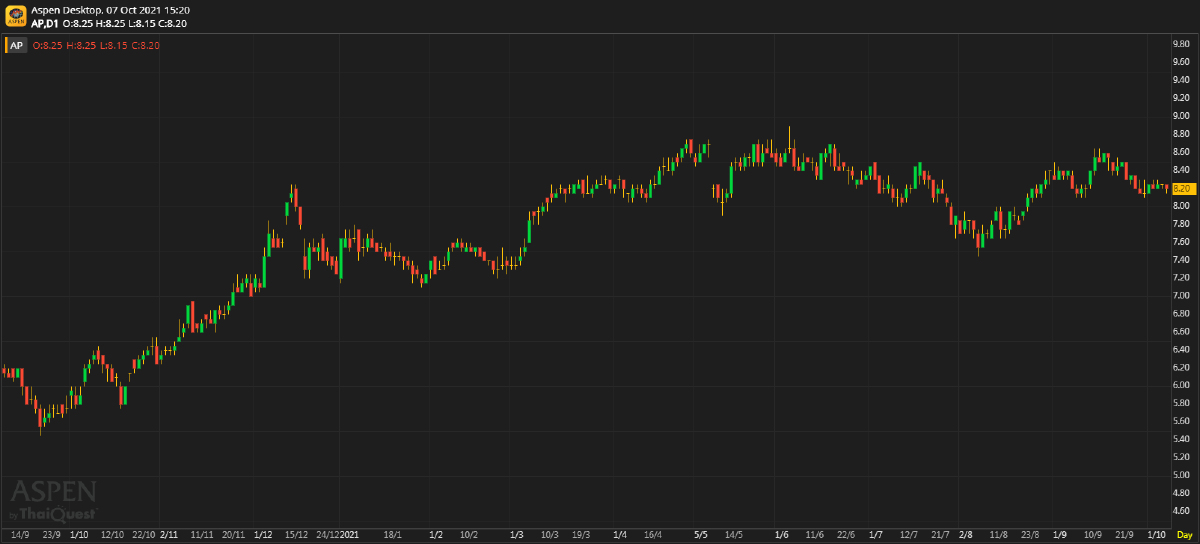
Task: Click the 5.00 price axis label
Action: click(1181, 475)
